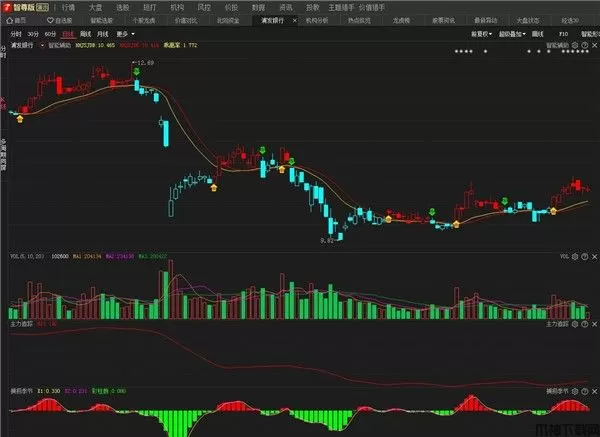Image resolution: width=600 pixels, height=437 pixels.
Task: Close the VOL indicator panel
Action: pyautogui.click(x=595, y=256)
